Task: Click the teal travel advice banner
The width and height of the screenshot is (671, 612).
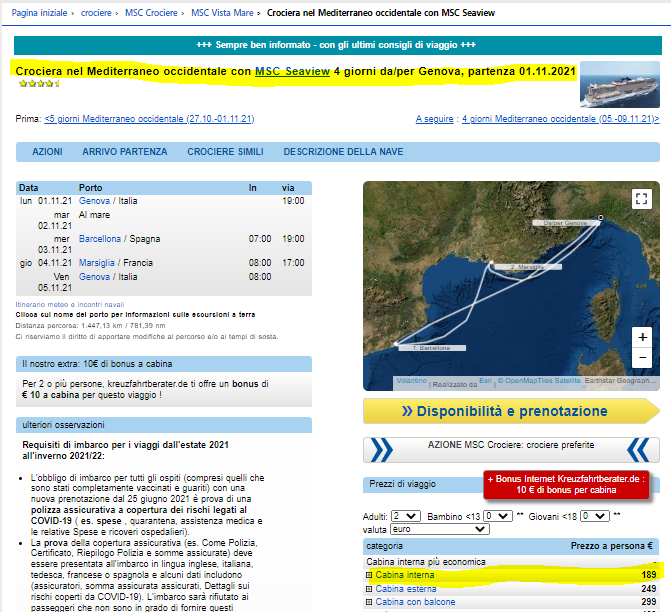Action: pos(338,45)
